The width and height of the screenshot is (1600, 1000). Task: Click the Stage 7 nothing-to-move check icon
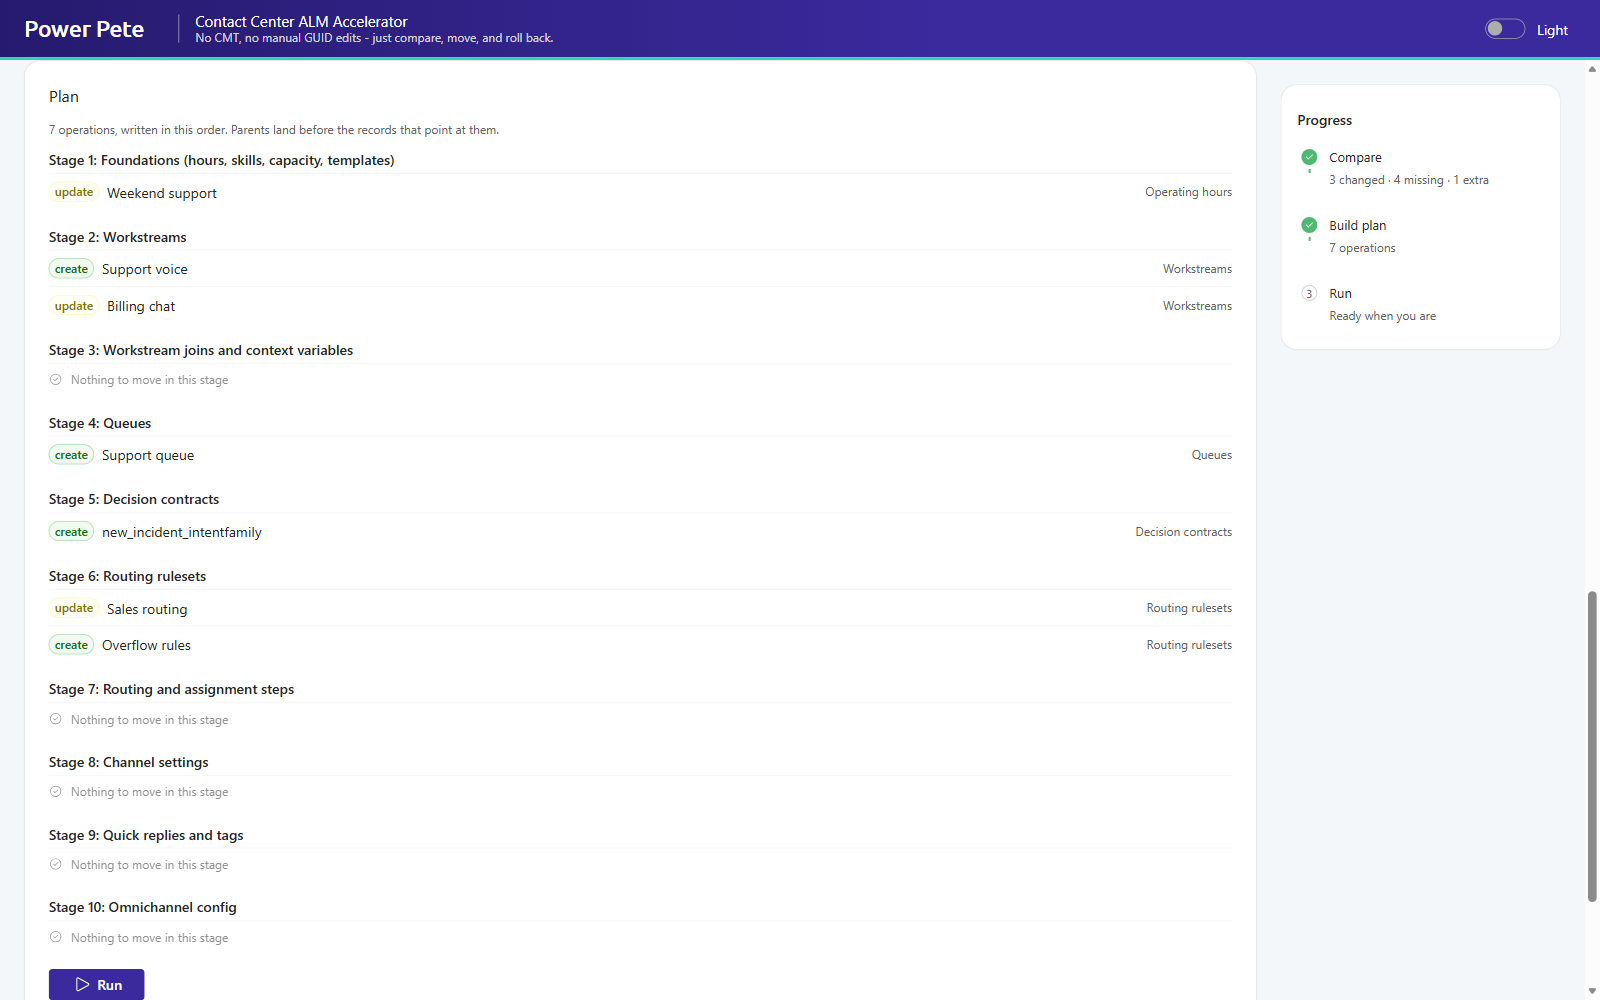56,719
